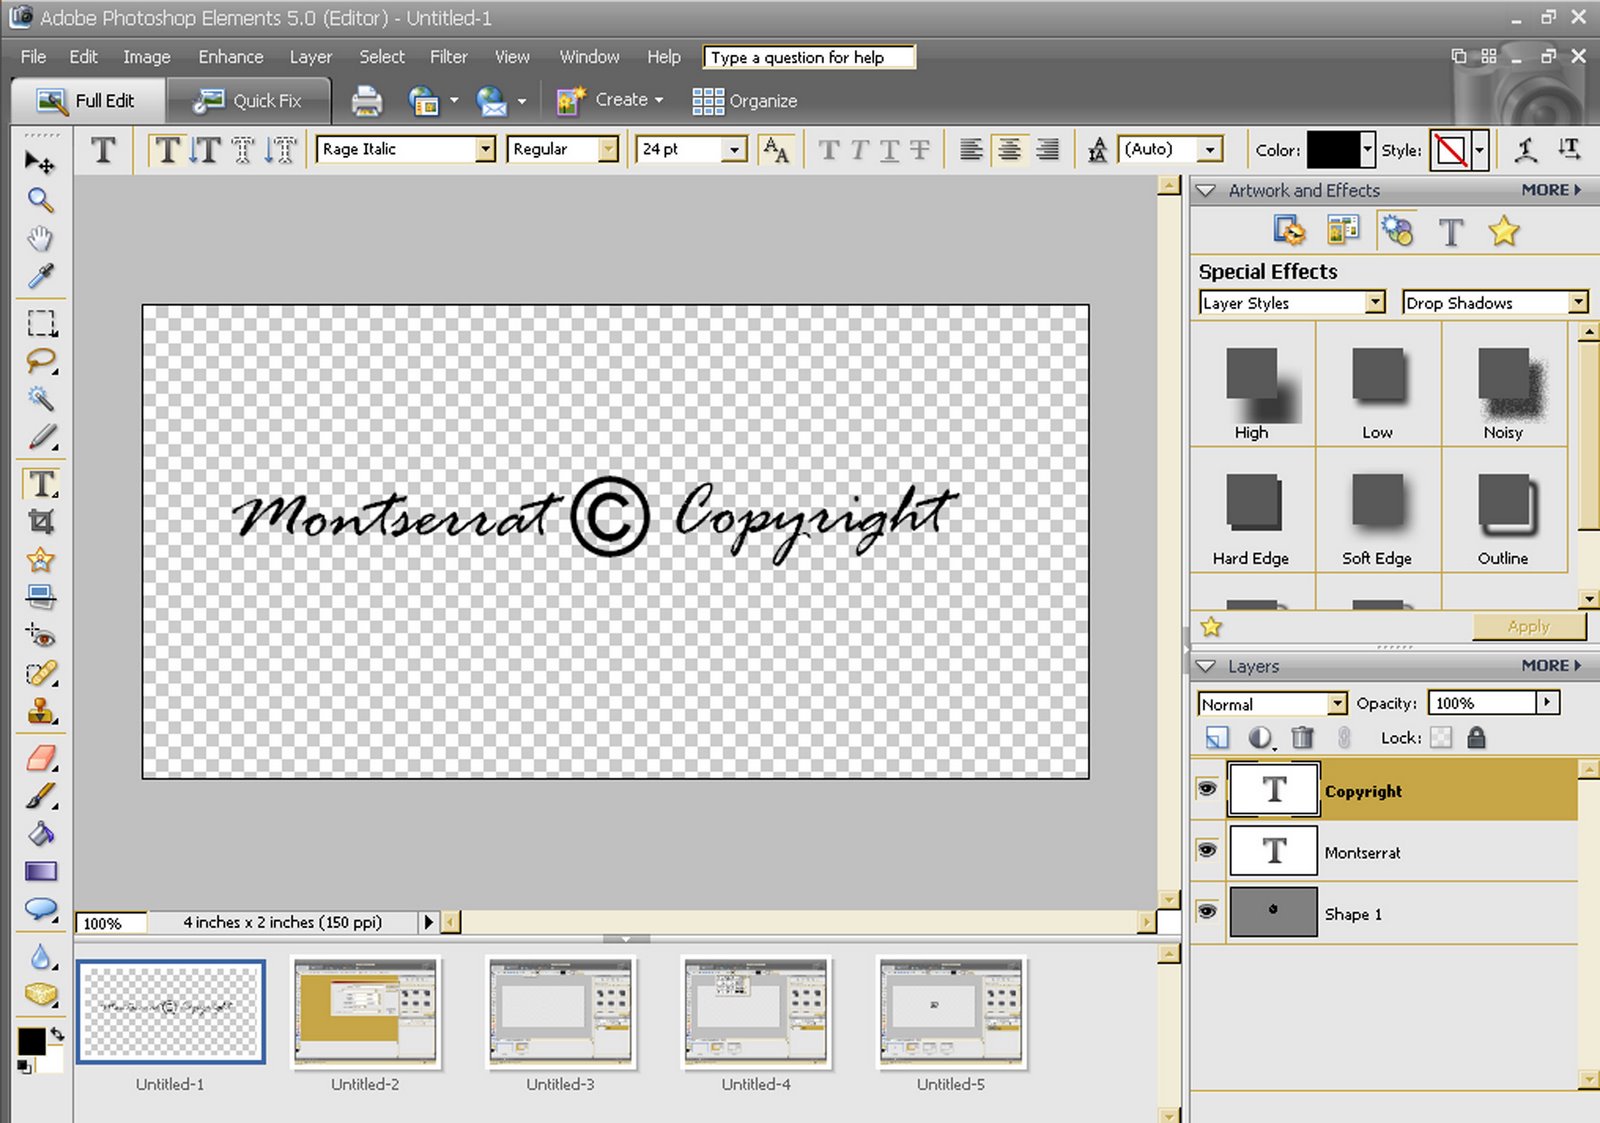Hide the Copyright layer
Screen dimensions: 1600x1123
1207,789
